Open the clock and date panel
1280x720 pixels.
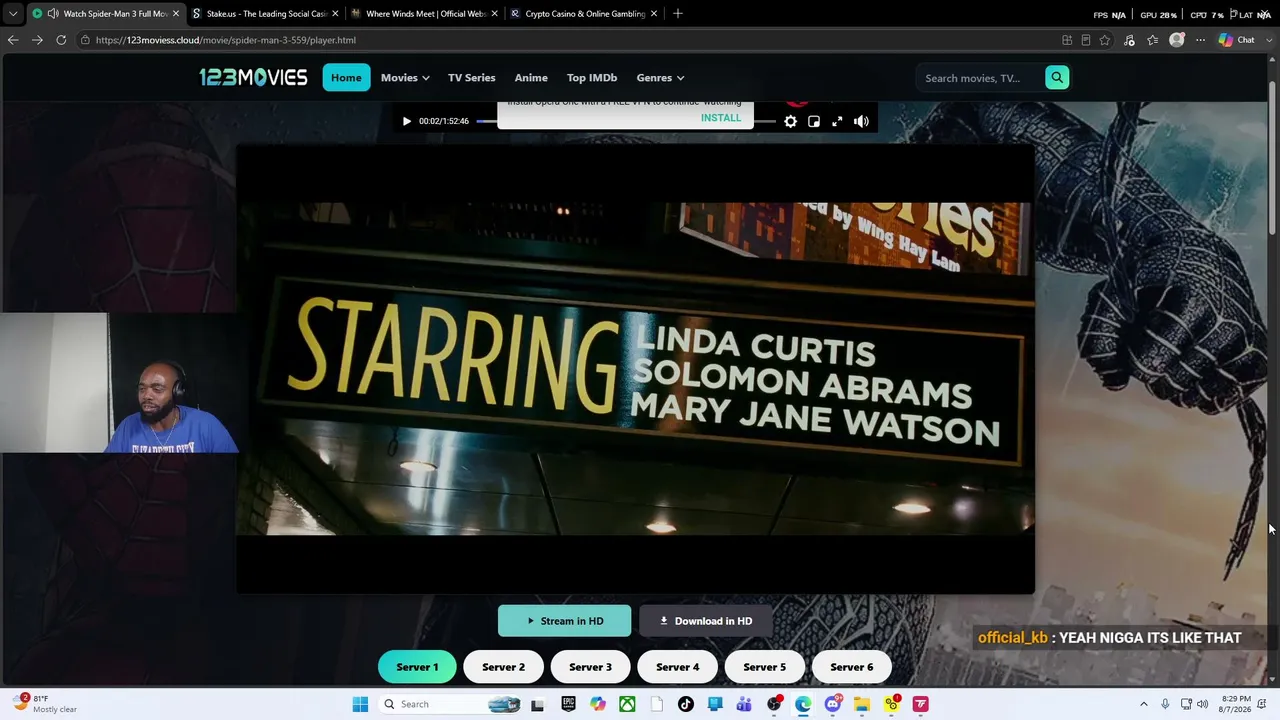tap(1236, 704)
